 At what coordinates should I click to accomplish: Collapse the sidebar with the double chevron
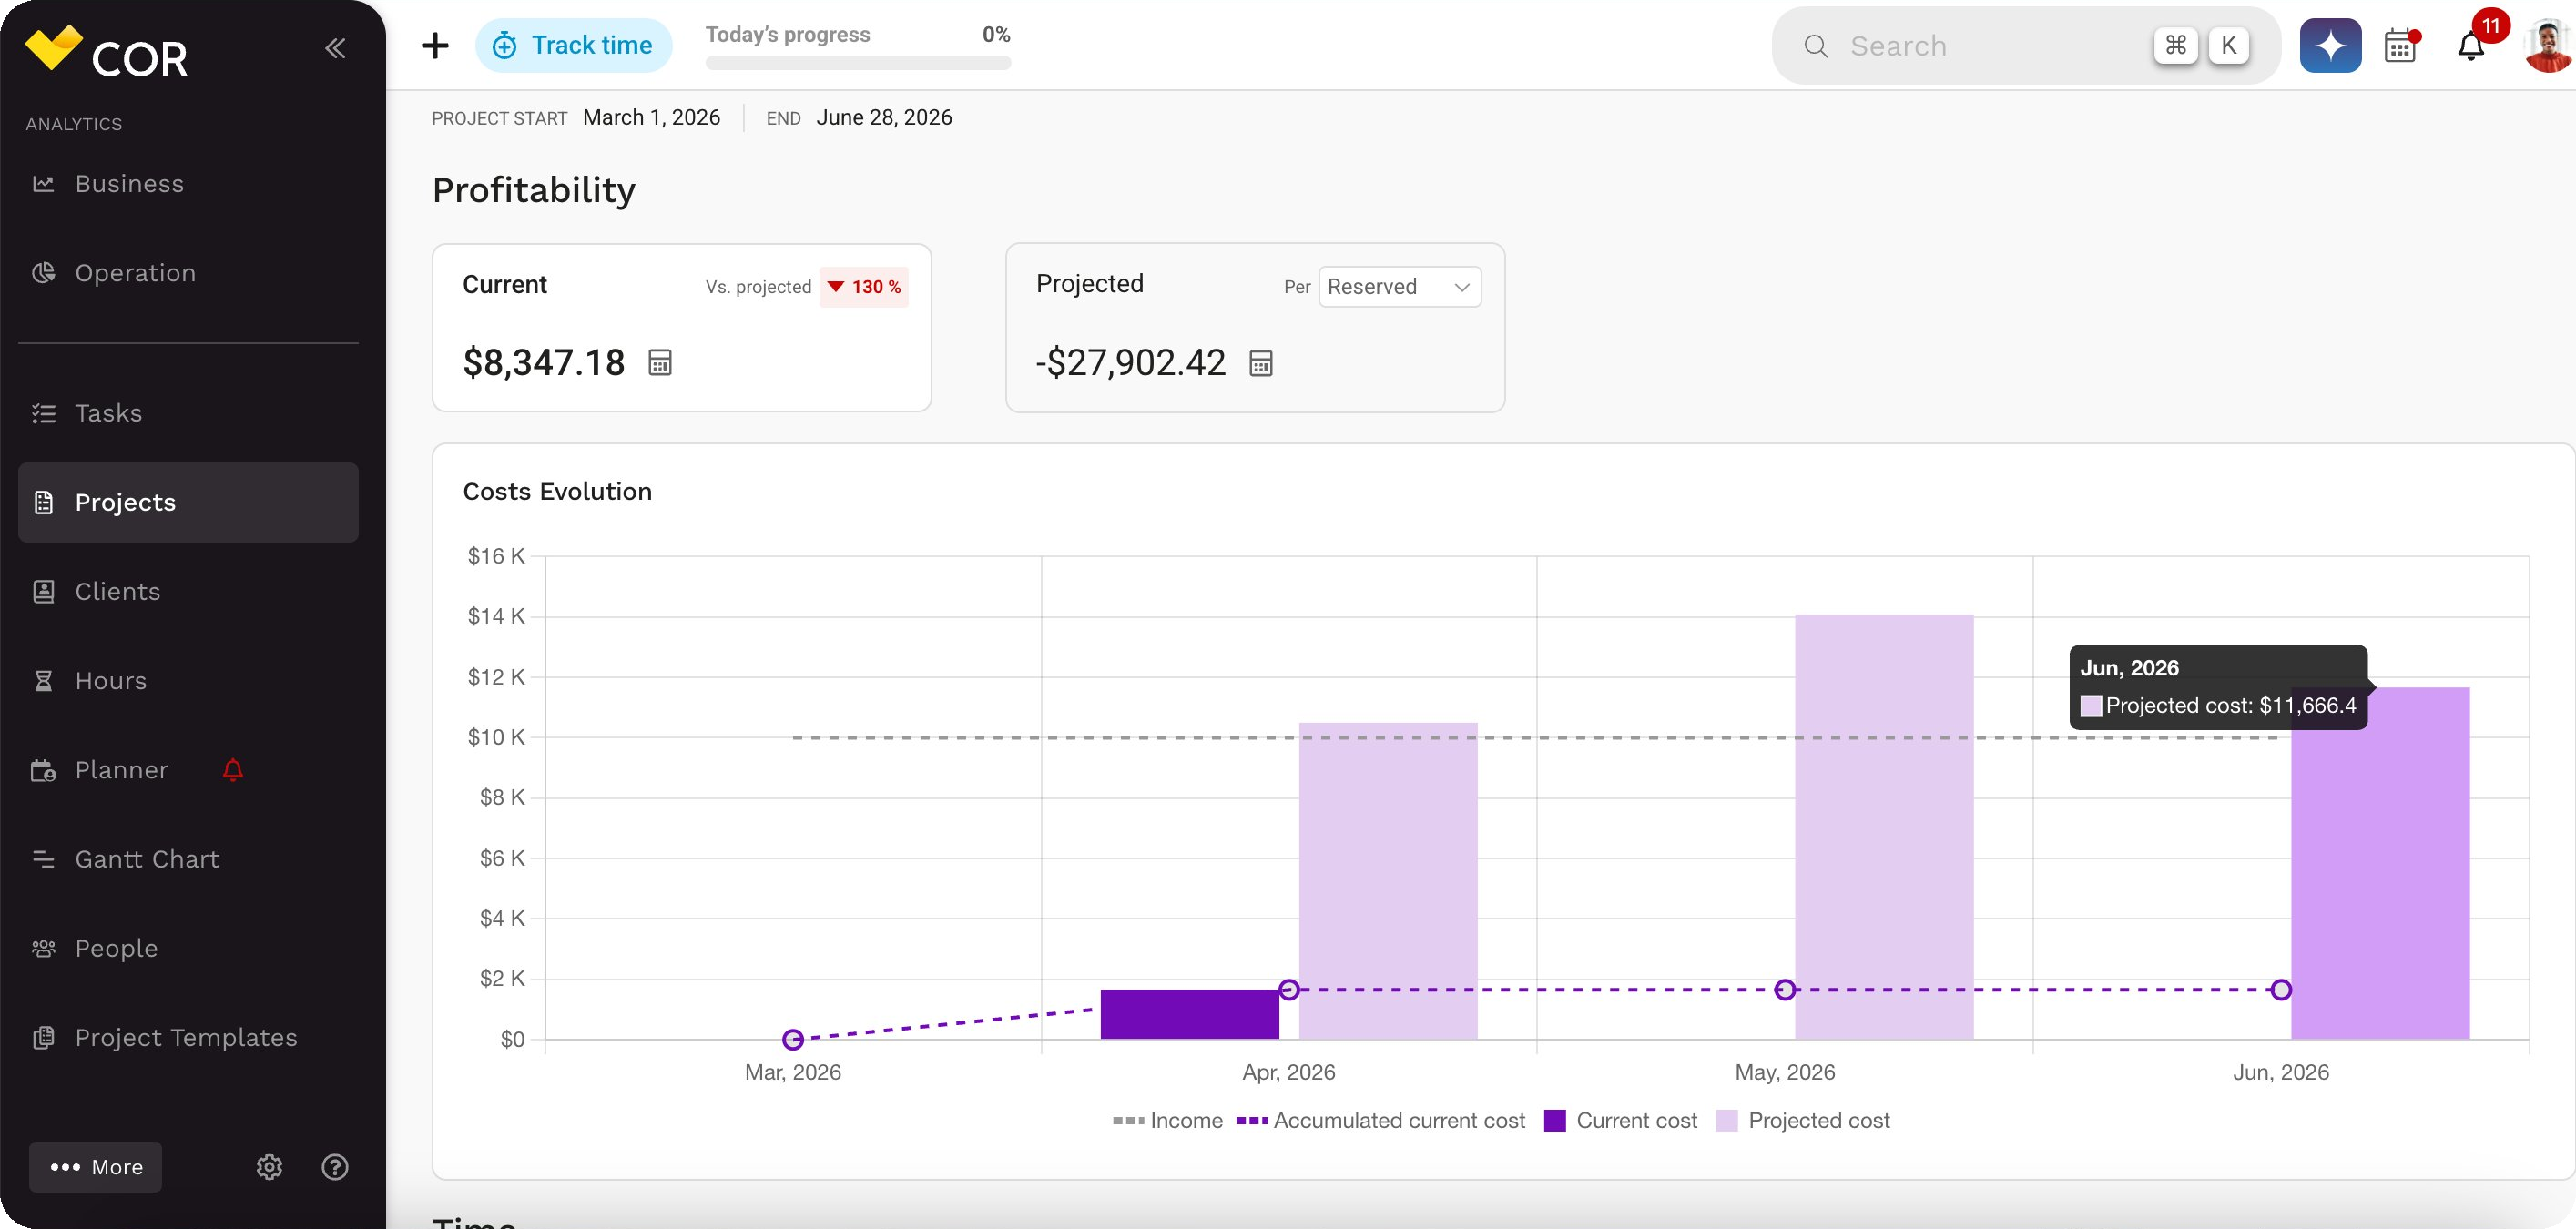[x=335, y=48]
